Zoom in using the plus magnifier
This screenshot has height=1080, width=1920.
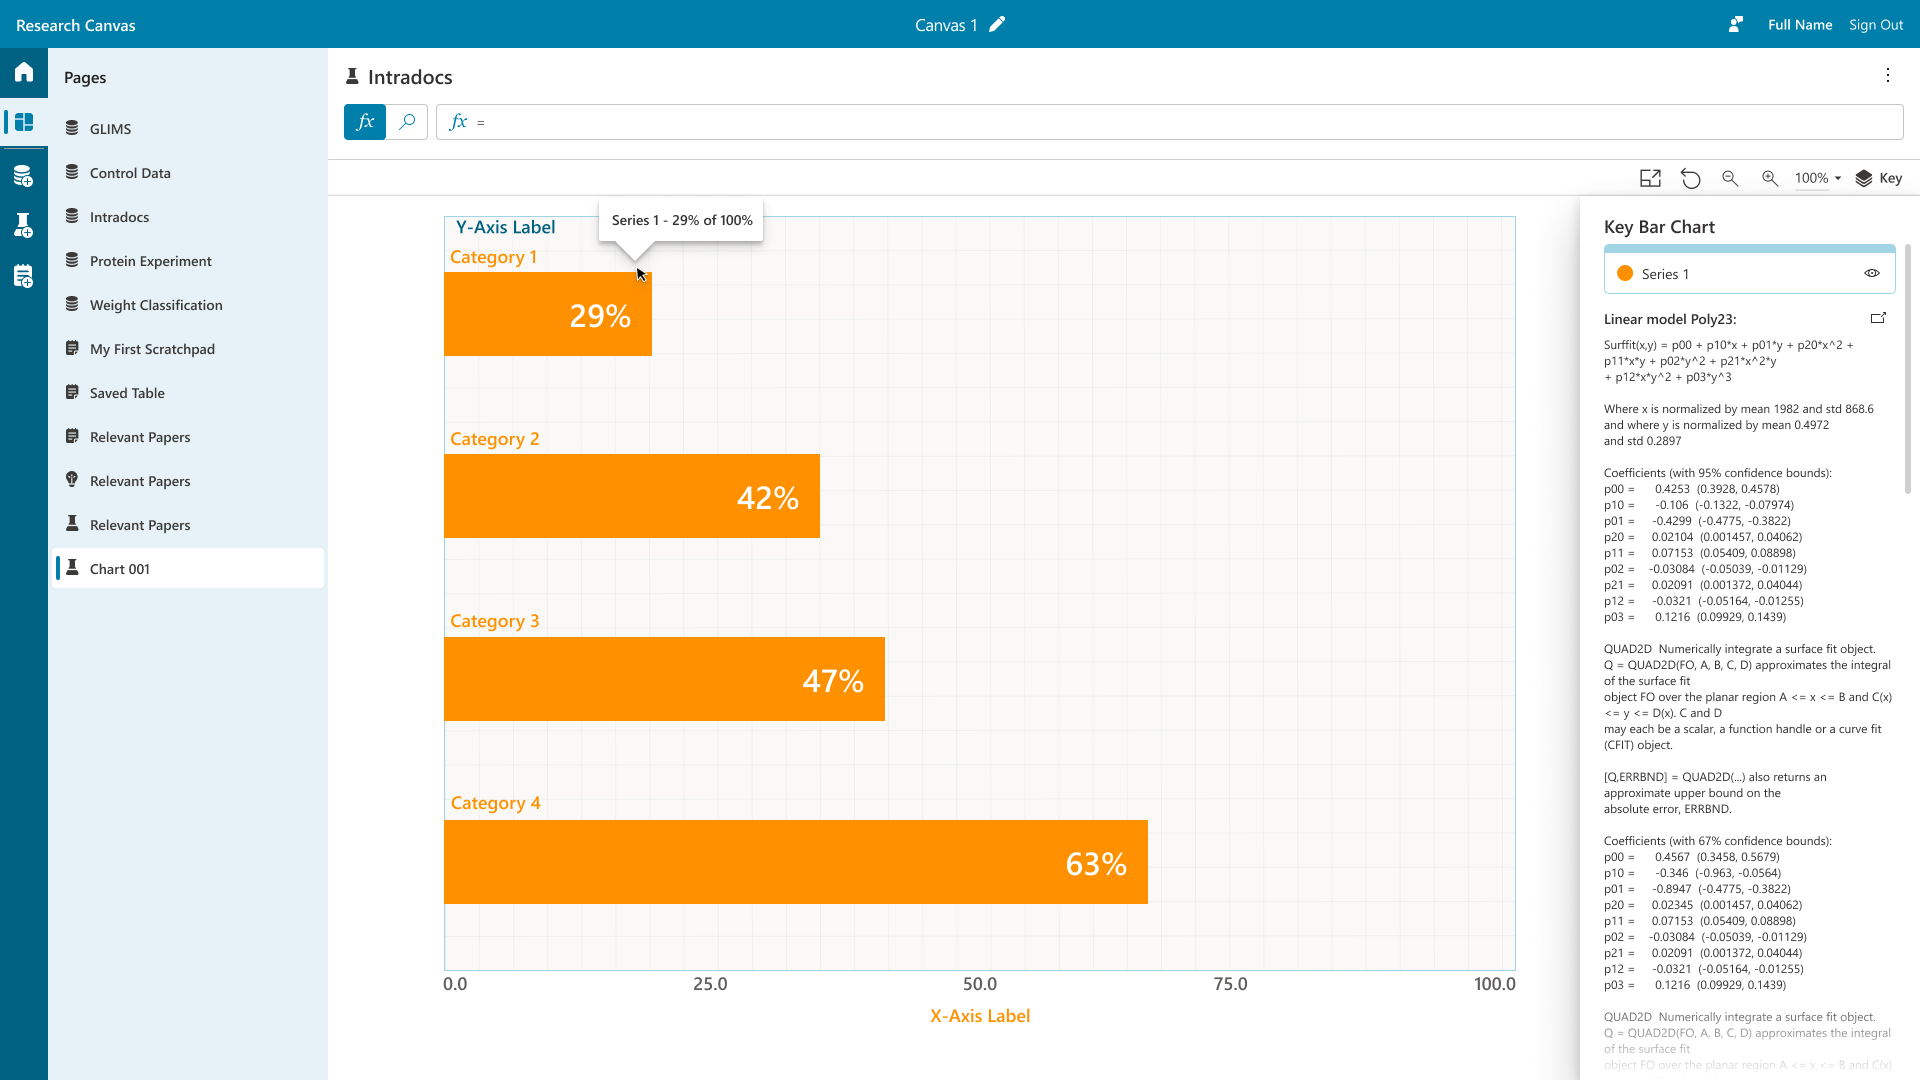pos(1770,179)
